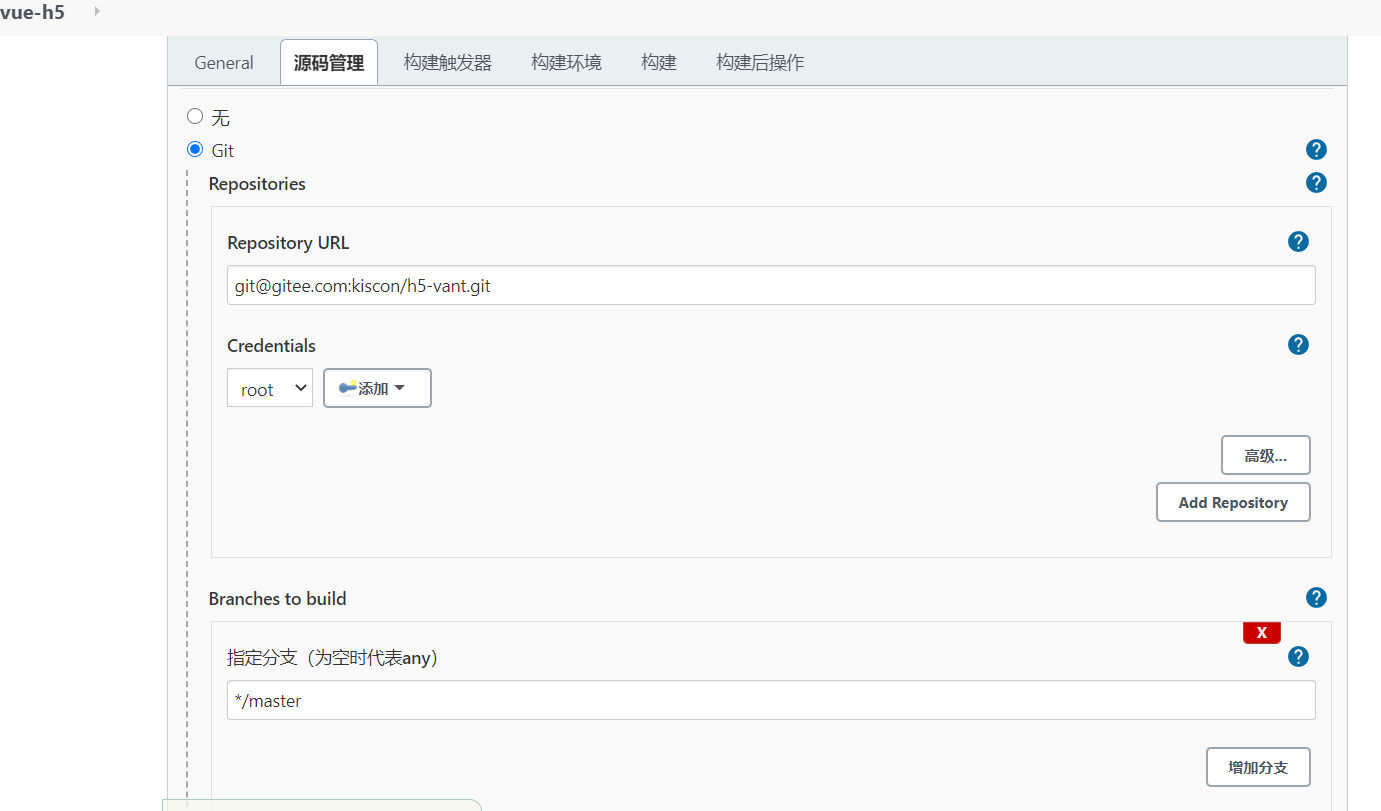Image resolution: width=1381 pixels, height=811 pixels.
Task: Delete branch with red X button
Action: (1262, 632)
